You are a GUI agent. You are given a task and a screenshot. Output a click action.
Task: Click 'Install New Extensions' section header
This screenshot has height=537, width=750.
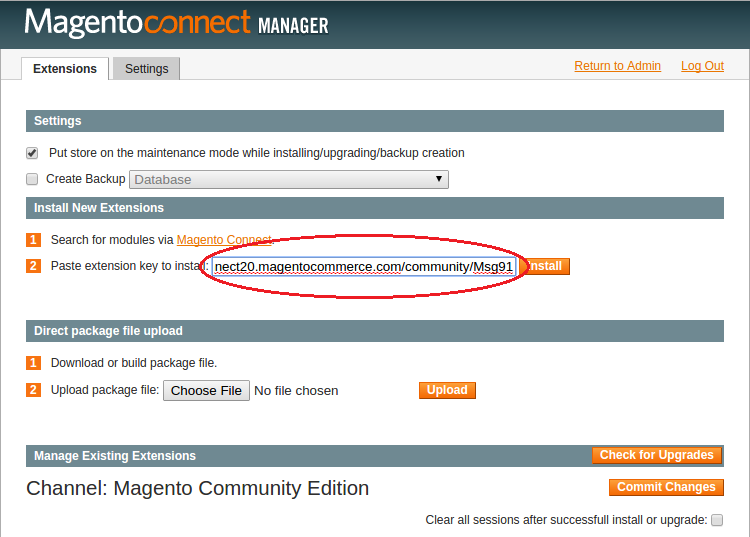coord(375,208)
